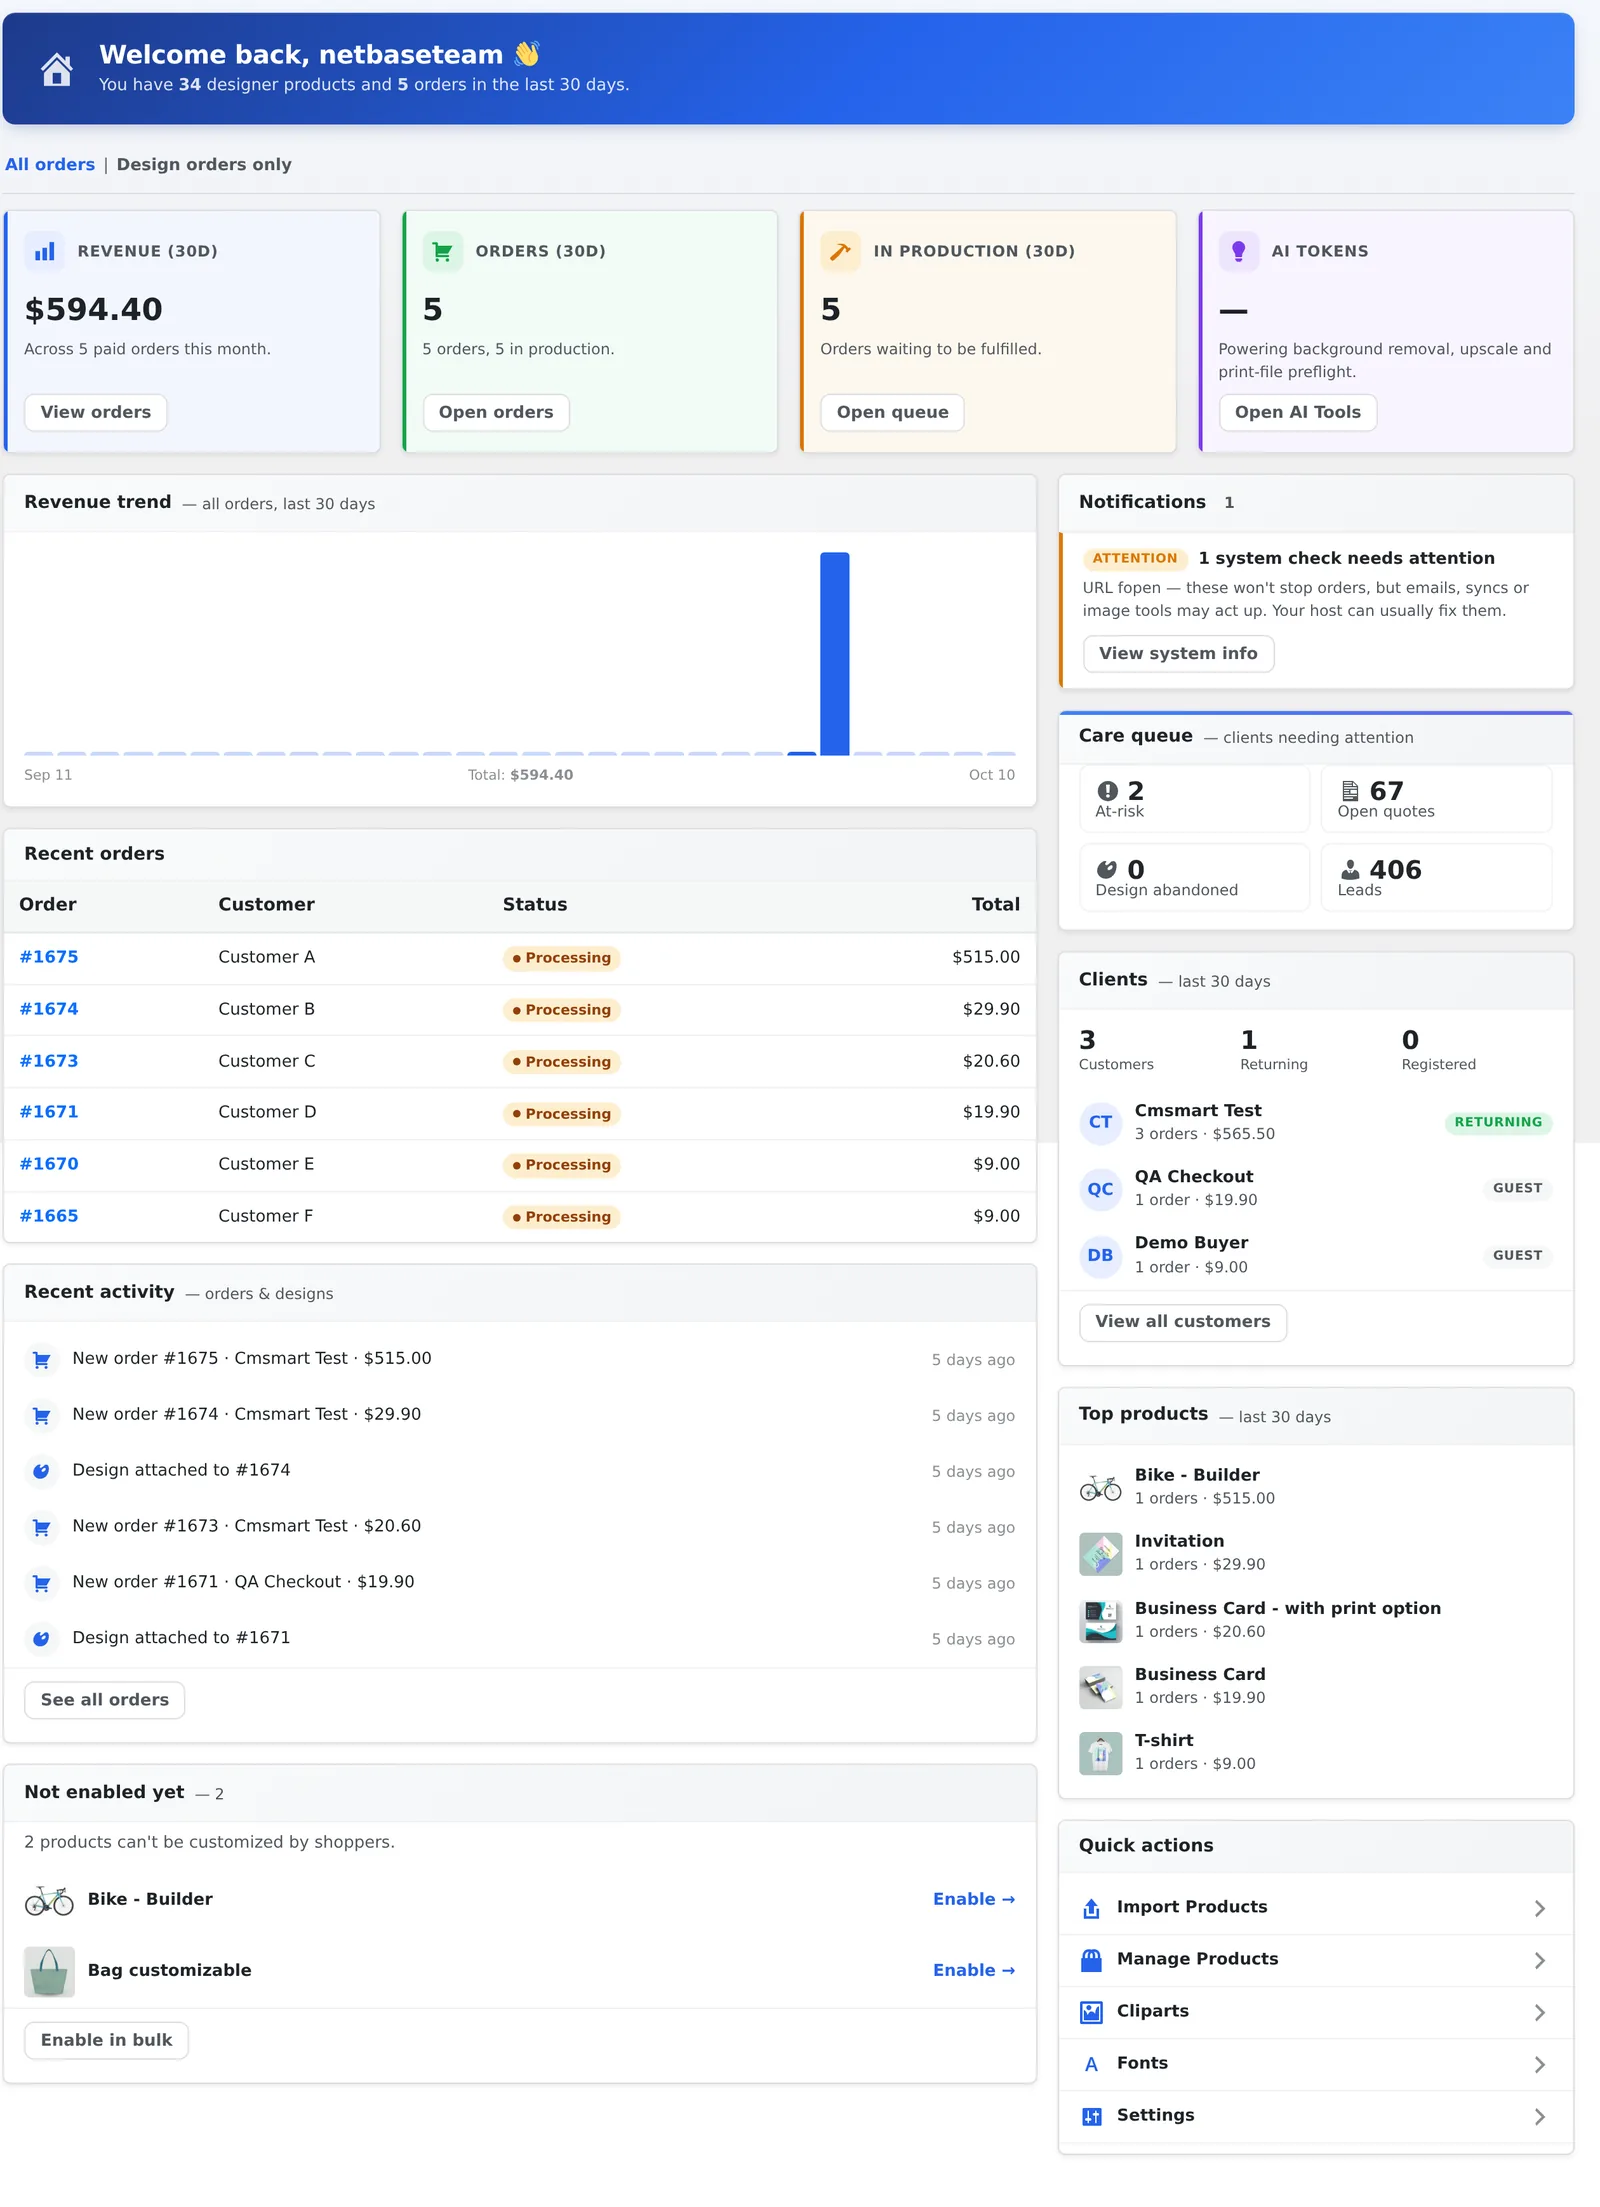
Task: Open order #1670 link
Action: tap(49, 1164)
